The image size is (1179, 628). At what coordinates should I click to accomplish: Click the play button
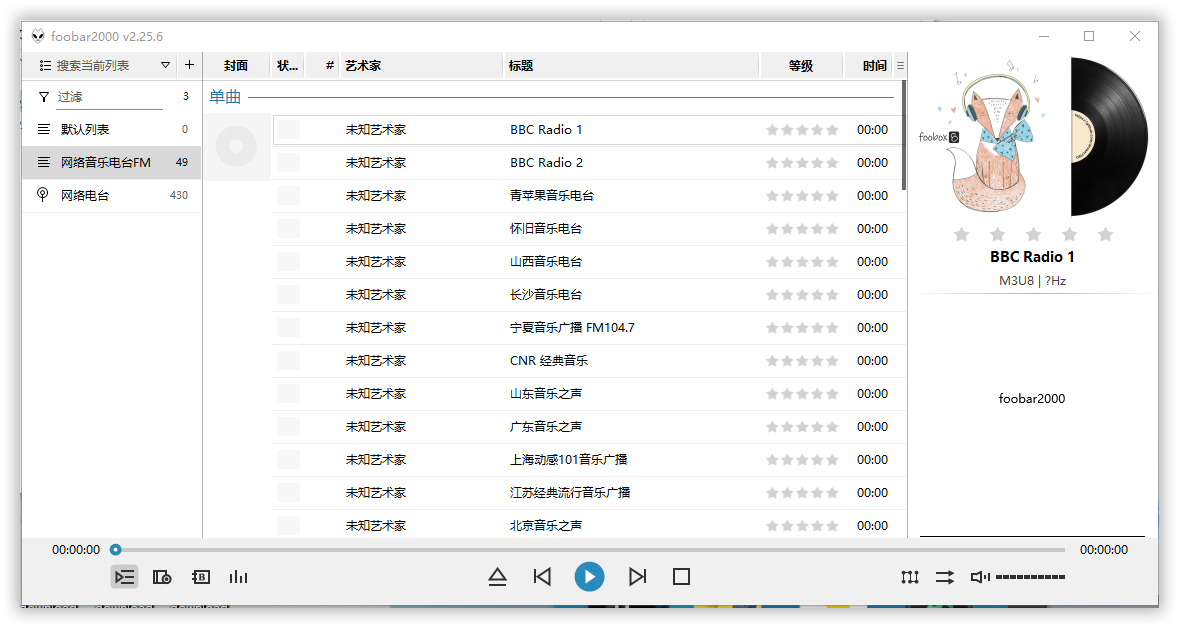pyautogui.click(x=589, y=577)
